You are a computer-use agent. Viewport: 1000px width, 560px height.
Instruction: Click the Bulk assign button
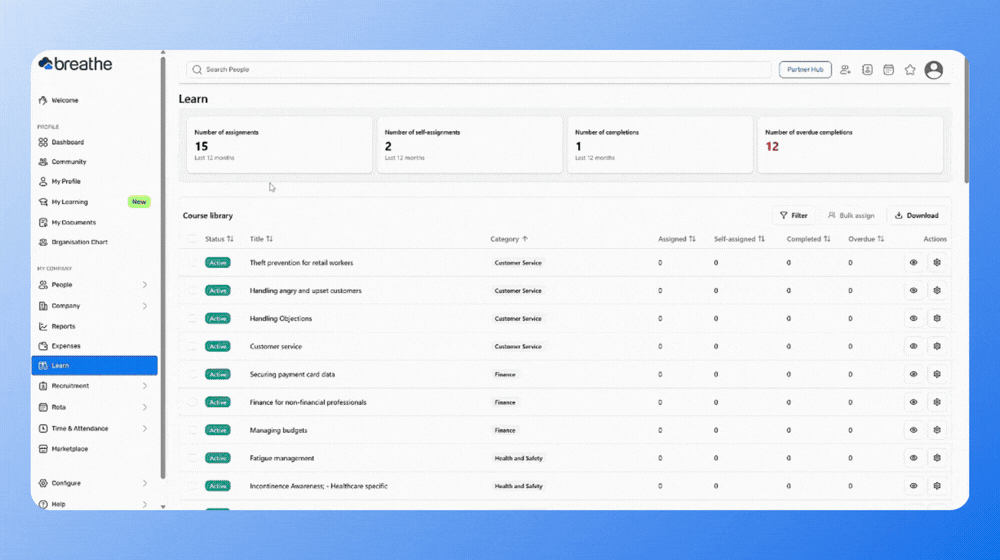point(851,216)
